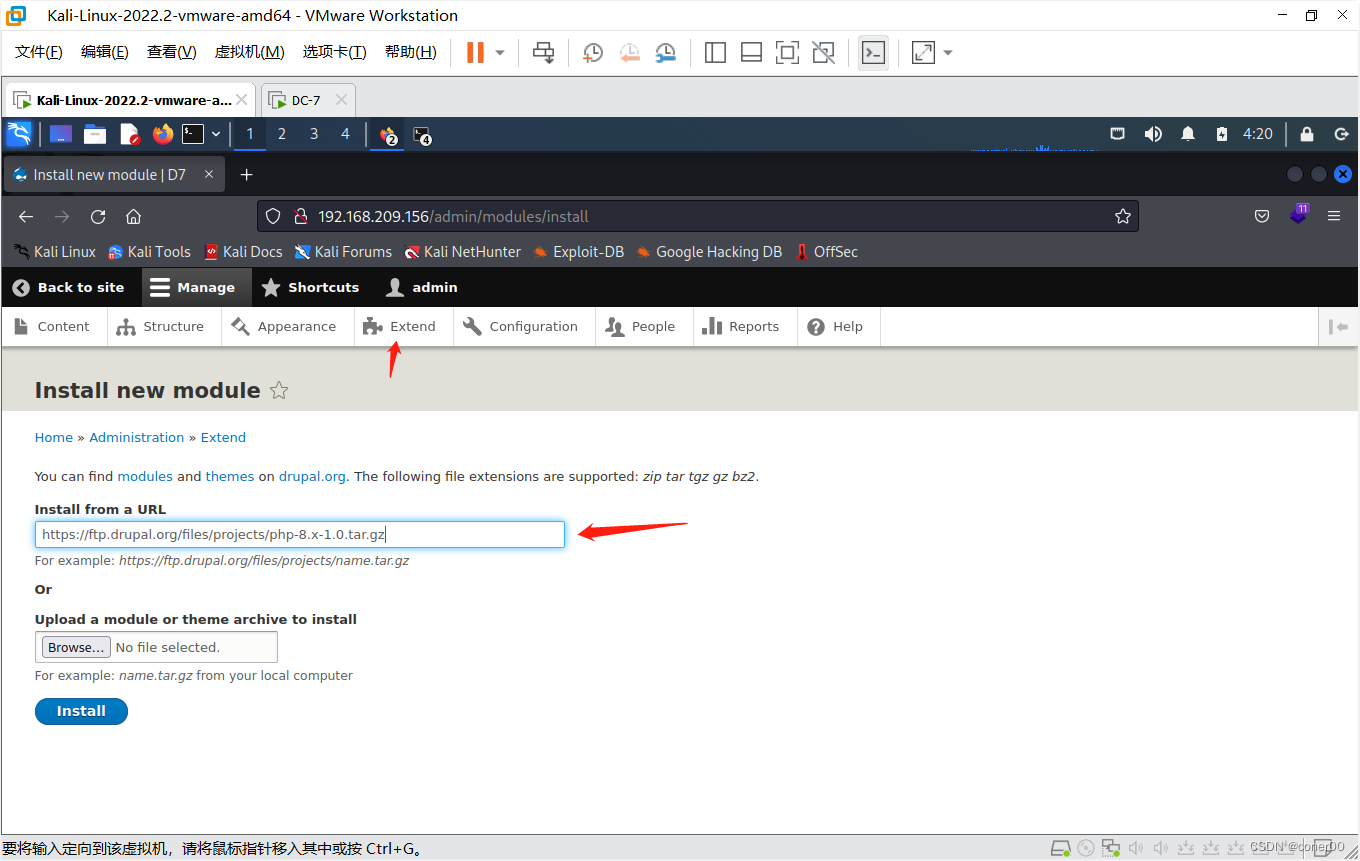Screen dimensions: 1360x861
Task: Open Shortcuts in Drupal toolbar
Action: tap(310, 287)
